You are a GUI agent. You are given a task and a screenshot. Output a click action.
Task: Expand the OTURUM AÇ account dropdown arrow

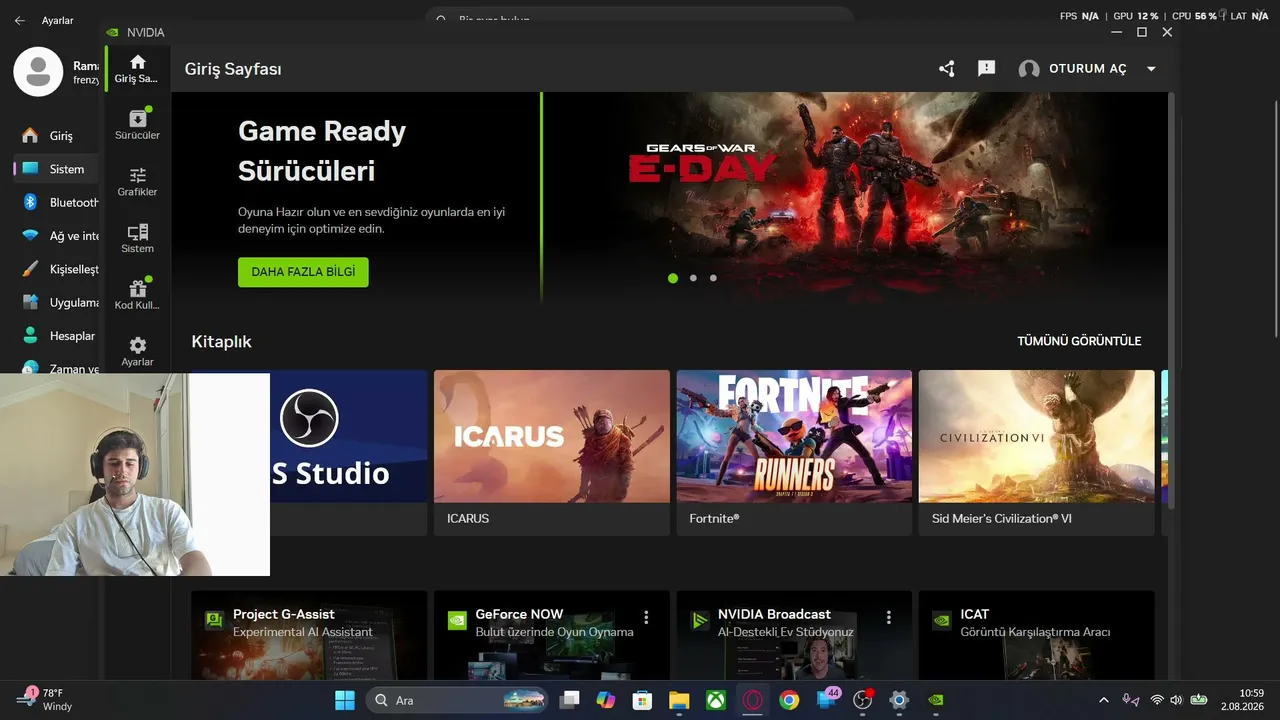1151,69
